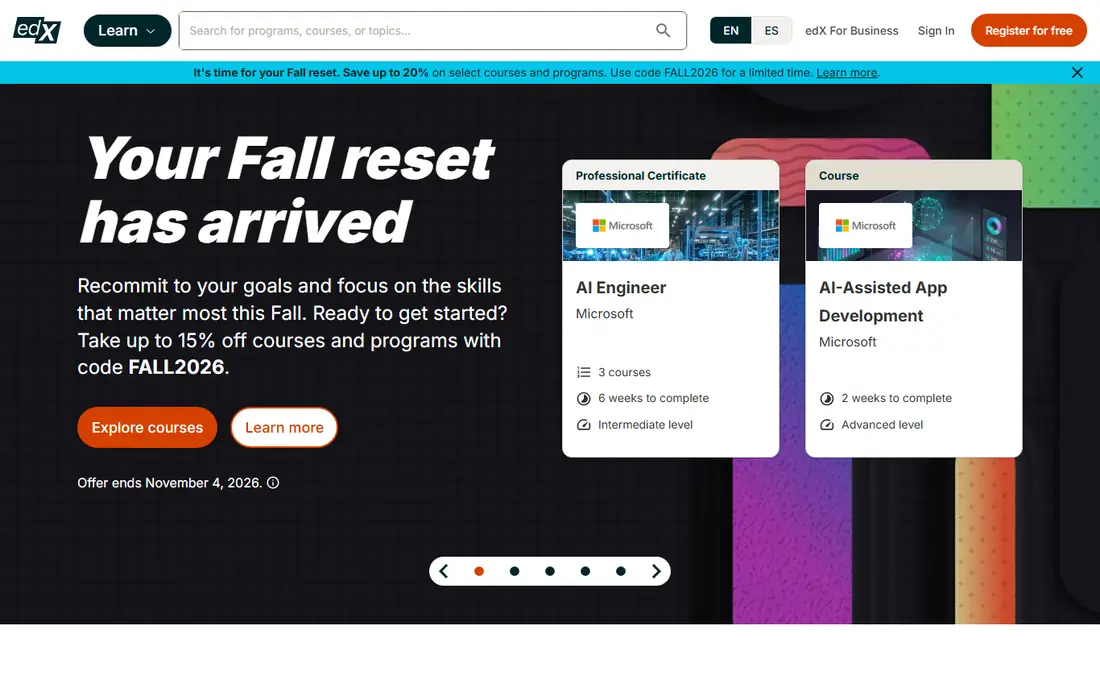Click '2 weeks to complete' text
This screenshot has width=1100, height=688.
coord(897,398)
